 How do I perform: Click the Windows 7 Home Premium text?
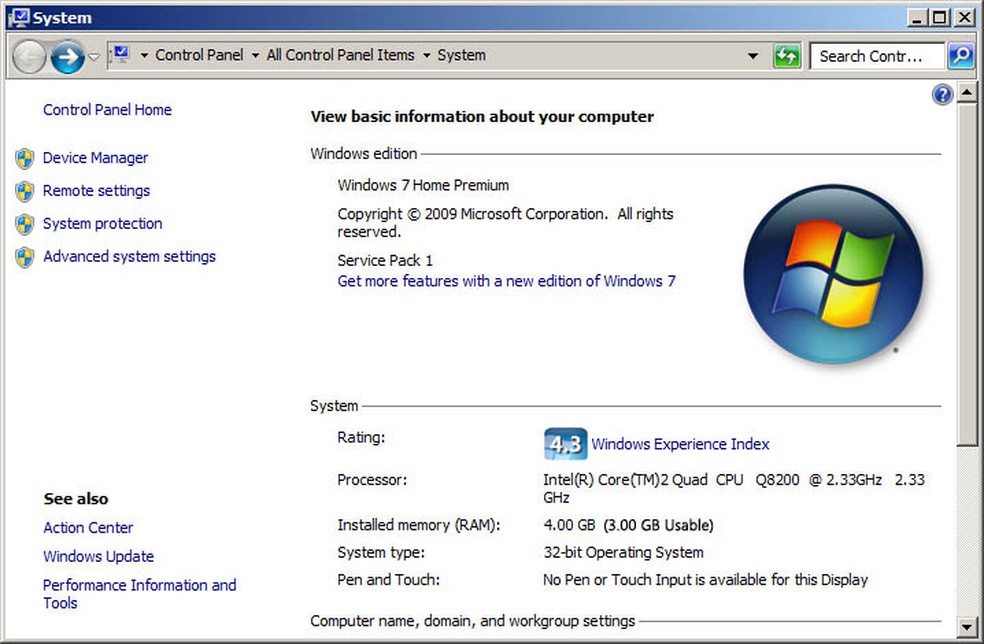click(423, 185)
